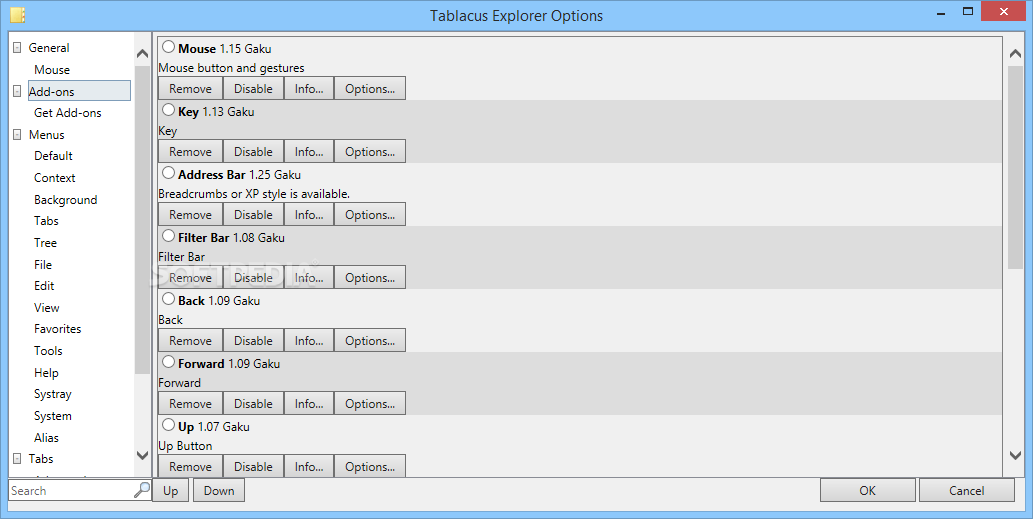Open the Systray menu settings
Viewport: 1033px width, 519px height.
(53, 394)
